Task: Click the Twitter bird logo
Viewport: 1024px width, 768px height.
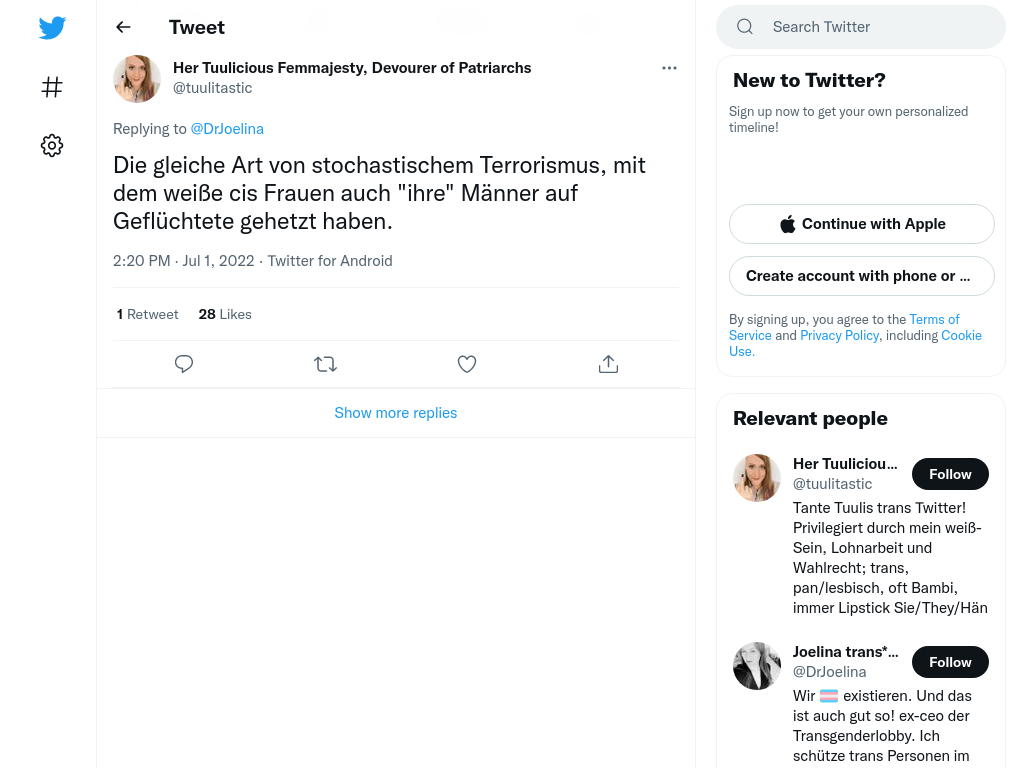Action: coord(52,27)
